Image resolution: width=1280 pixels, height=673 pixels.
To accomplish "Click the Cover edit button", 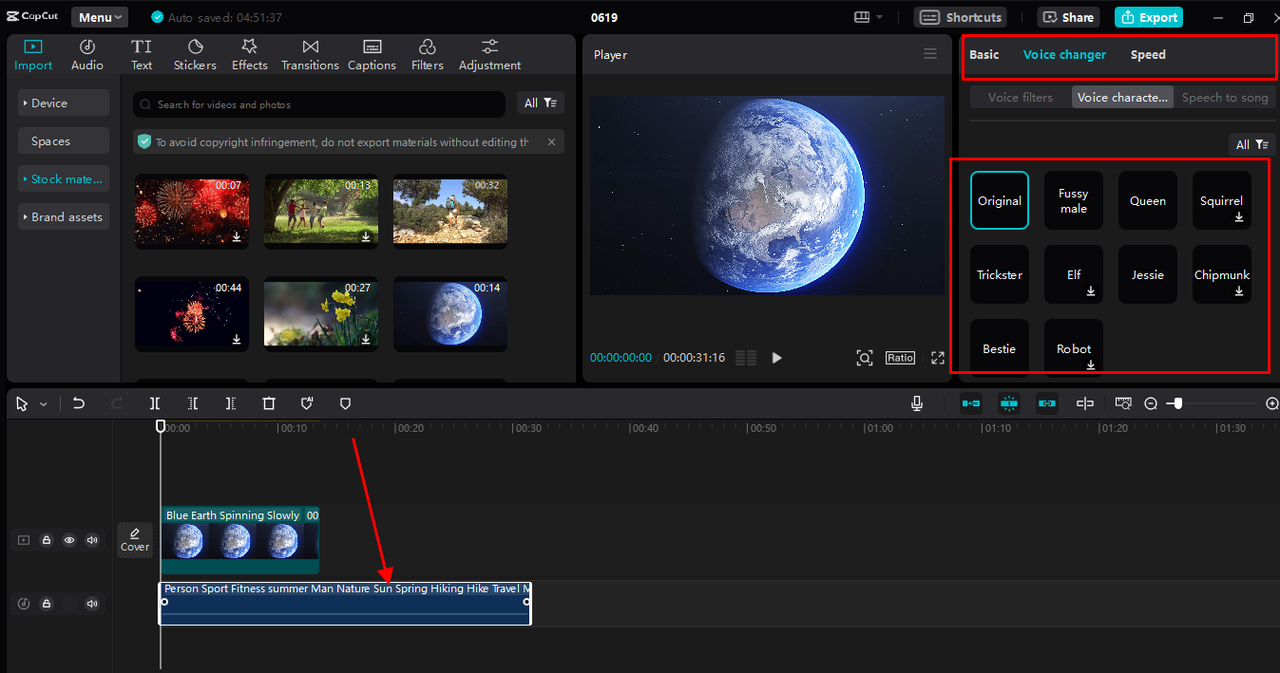I will click(135, 540).
